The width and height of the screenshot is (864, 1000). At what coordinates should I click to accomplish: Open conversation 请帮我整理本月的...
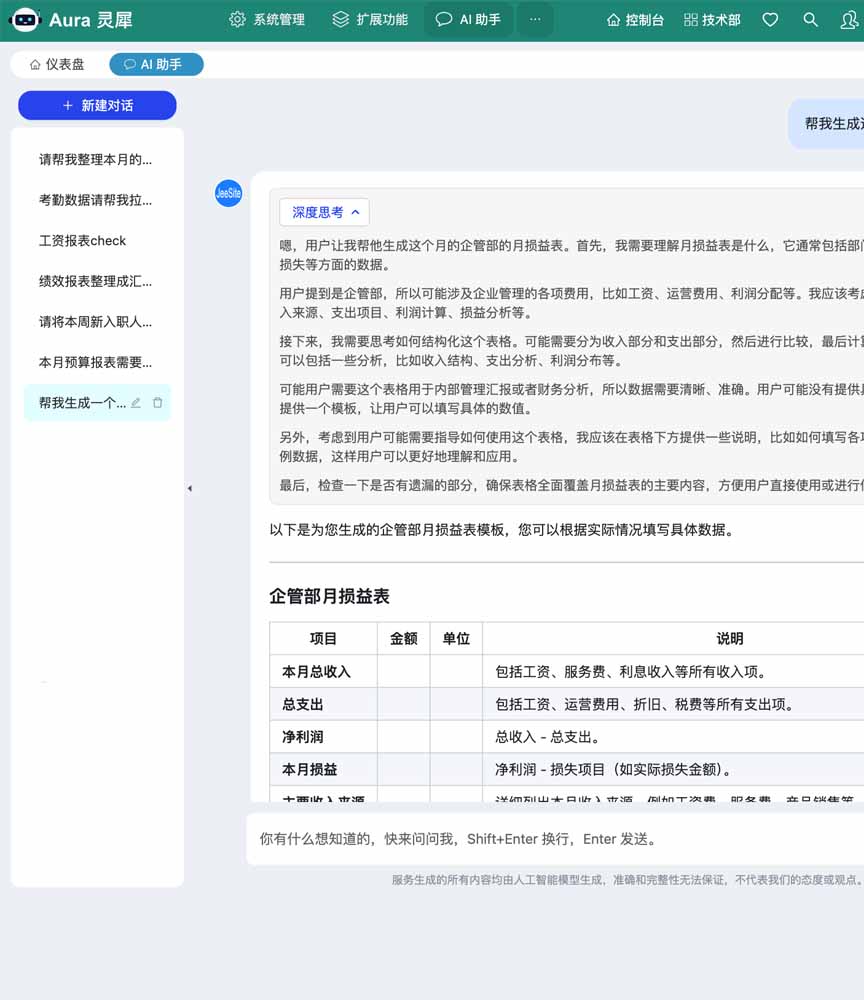tap(97, 159)
